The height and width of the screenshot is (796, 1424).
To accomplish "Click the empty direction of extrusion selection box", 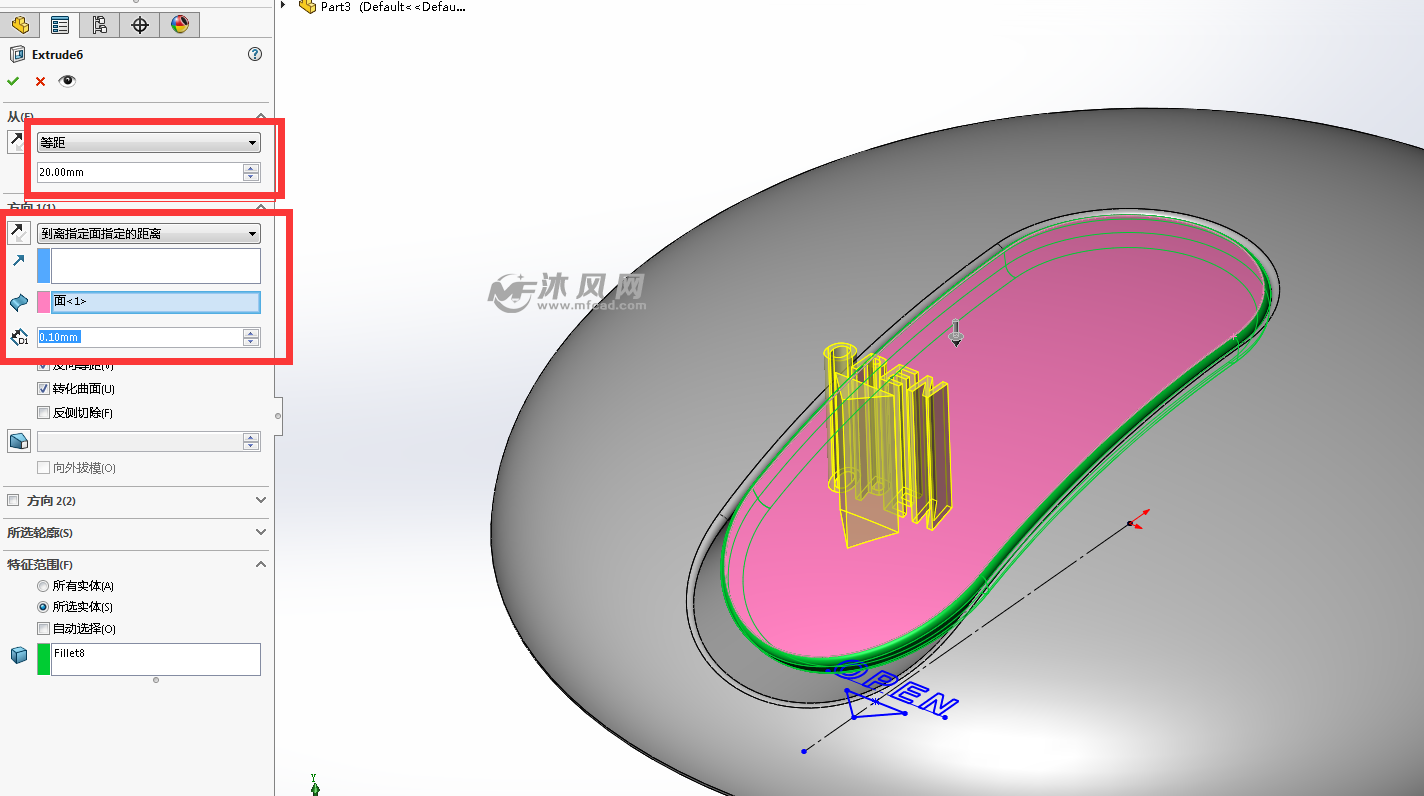I will coord(156,266).
